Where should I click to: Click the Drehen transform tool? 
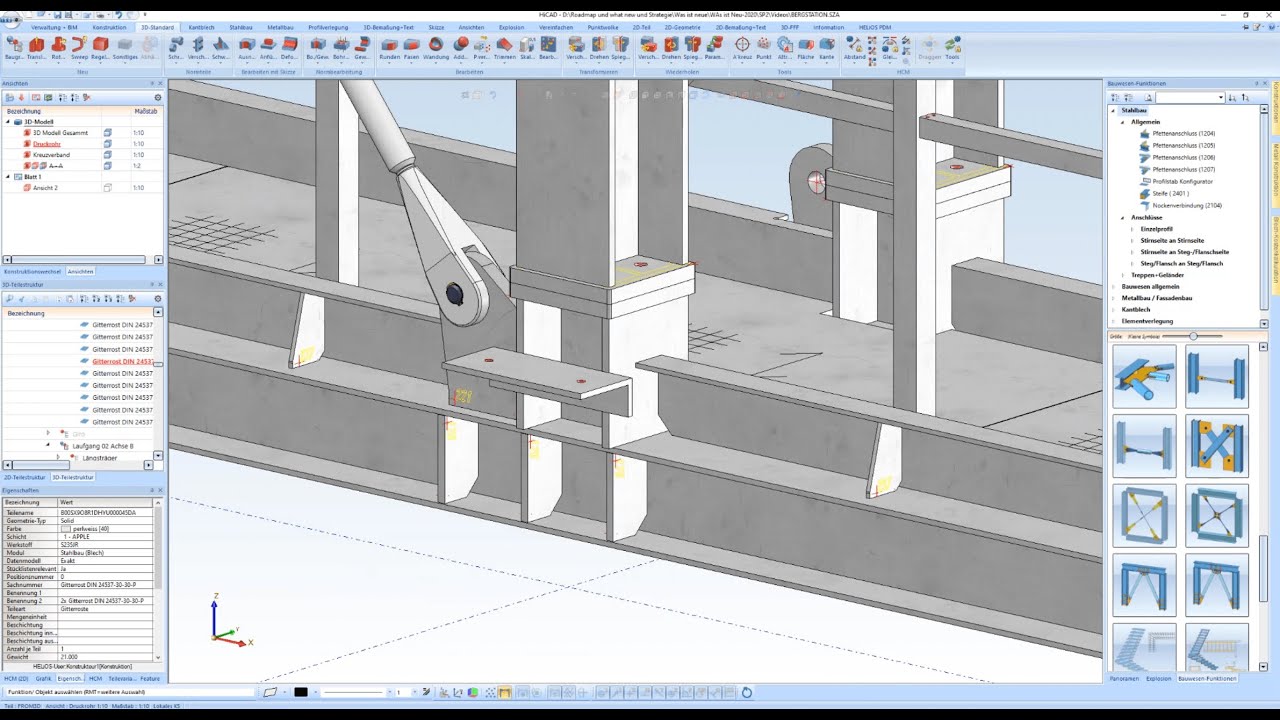click(x=598, y=48)
